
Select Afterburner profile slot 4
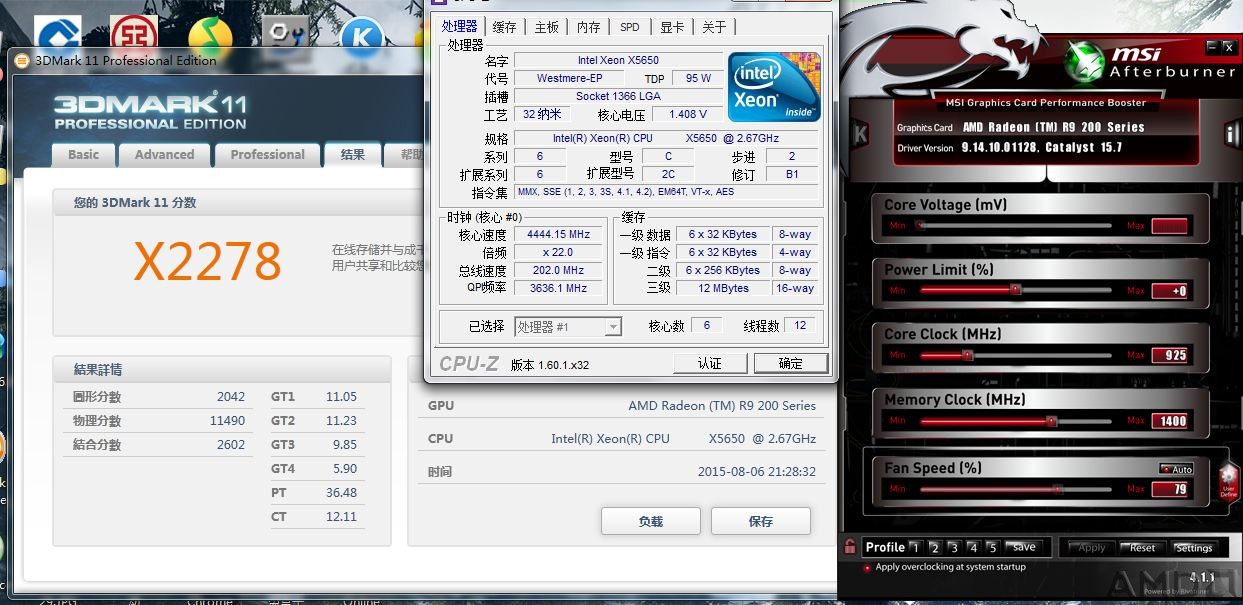click(x=973, y=548)
